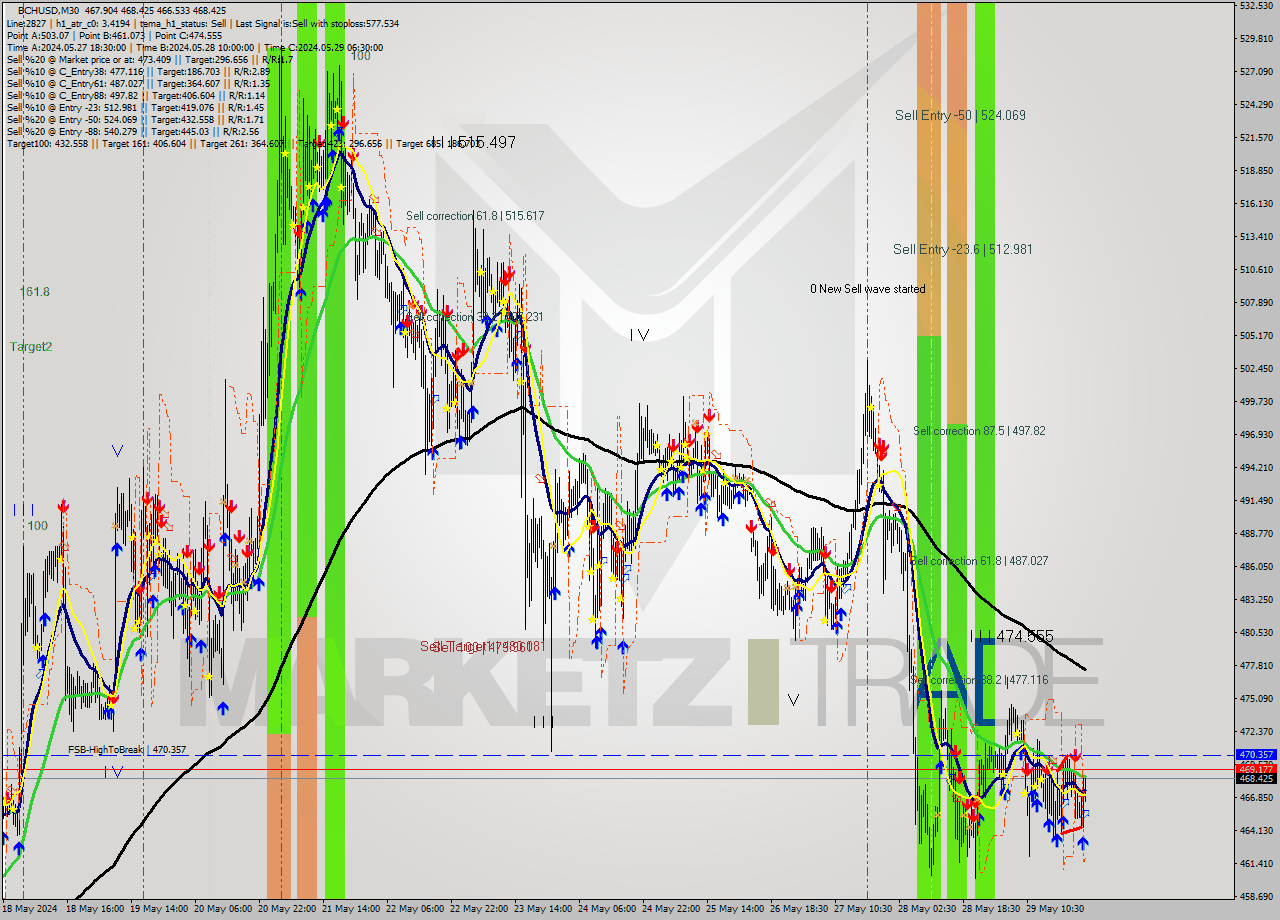
Task: Click '0 New Sell wave started' annotation
Action: click(867, 289)
